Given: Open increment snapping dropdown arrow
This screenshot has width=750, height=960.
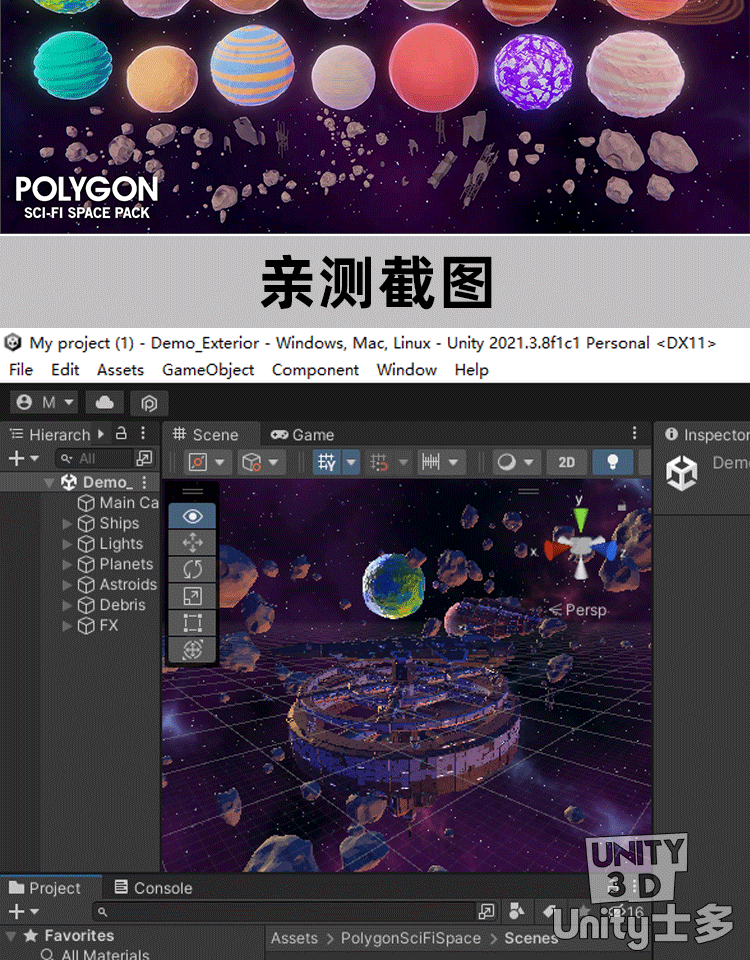Looking at the screenshot, I should tap(454, 462).
